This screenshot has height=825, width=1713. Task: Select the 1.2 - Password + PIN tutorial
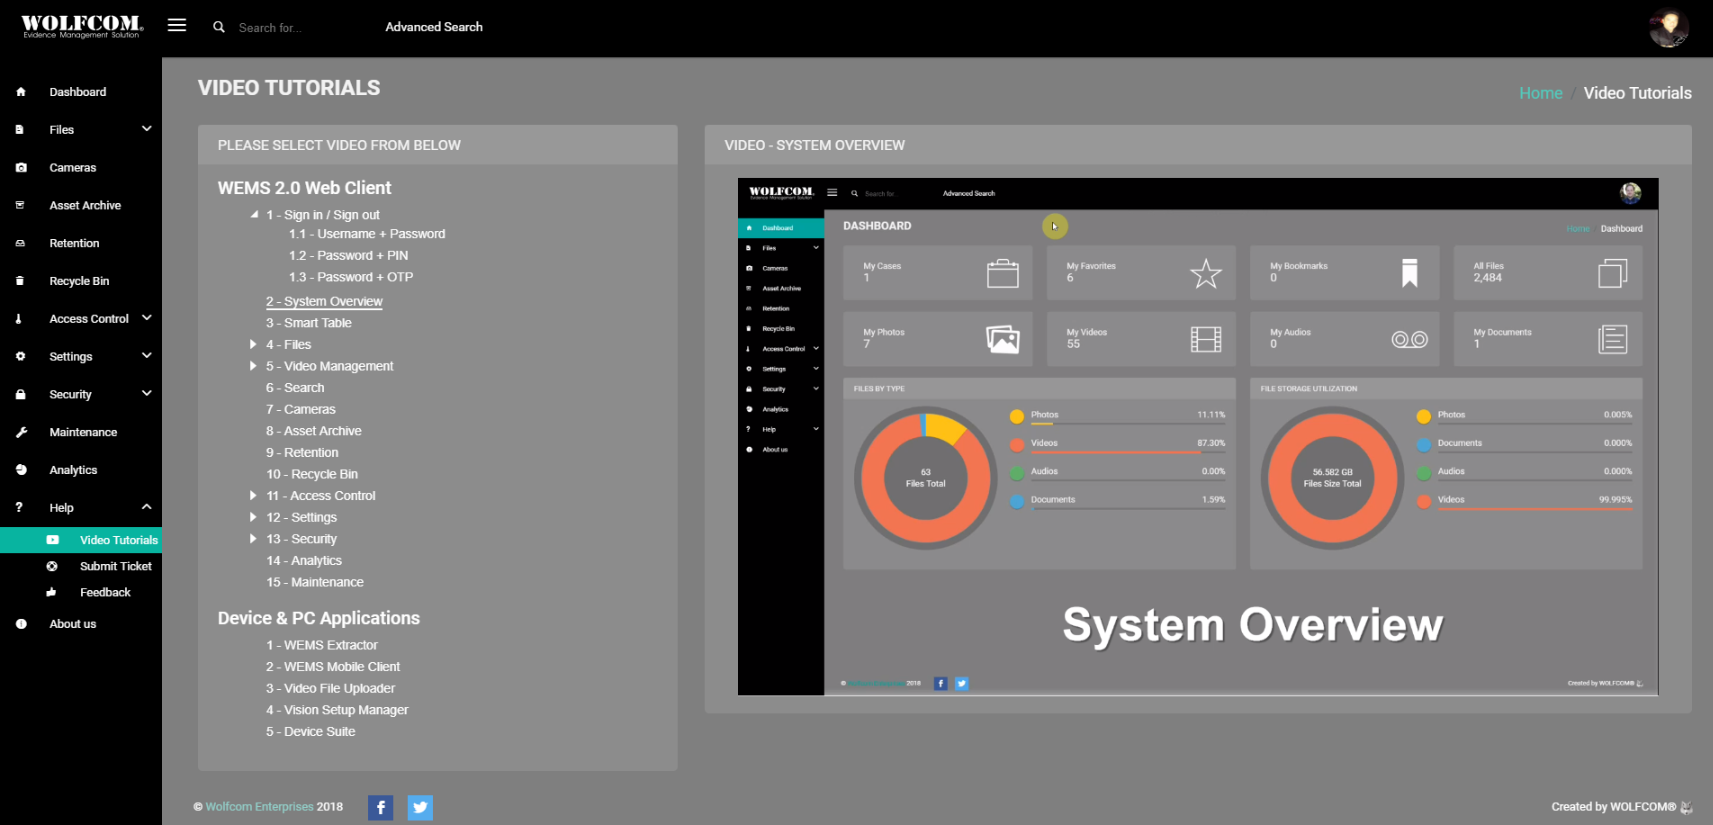[348, 256]
